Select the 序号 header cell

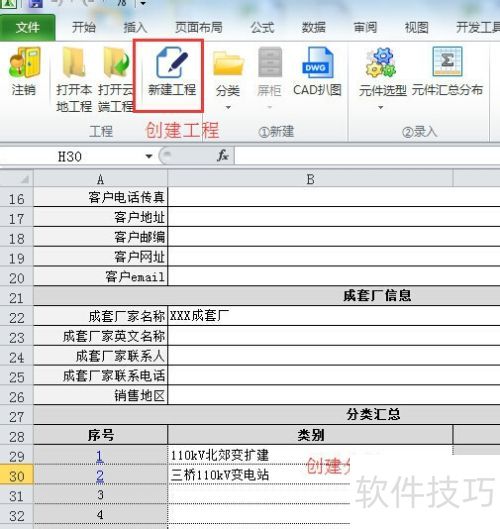pos(101,435)
